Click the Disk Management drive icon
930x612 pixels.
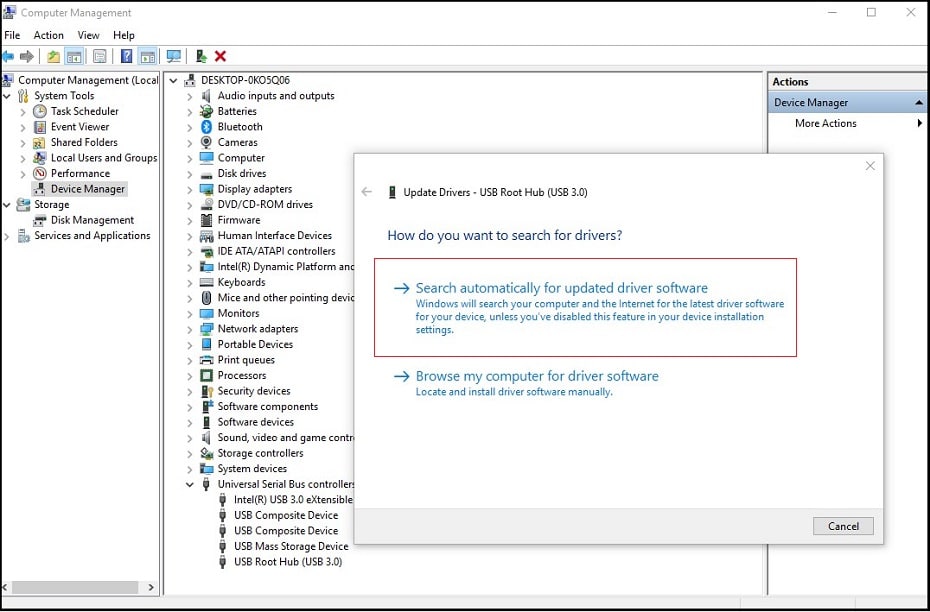click(40, 221)
